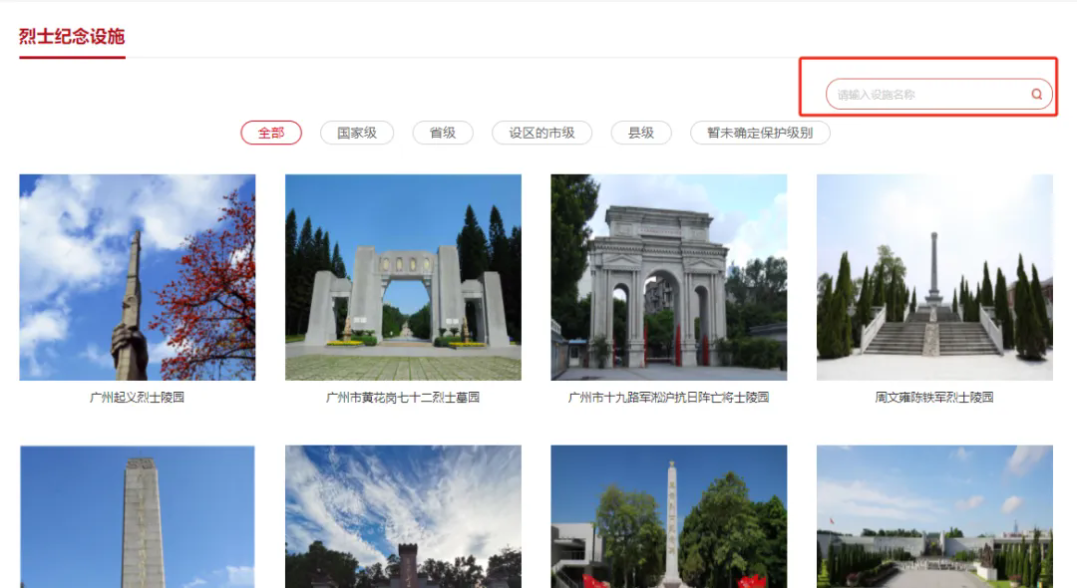This screenshot has width=1077, height=588.
Task: Click the magnifier search icon
Action: 1035,92
